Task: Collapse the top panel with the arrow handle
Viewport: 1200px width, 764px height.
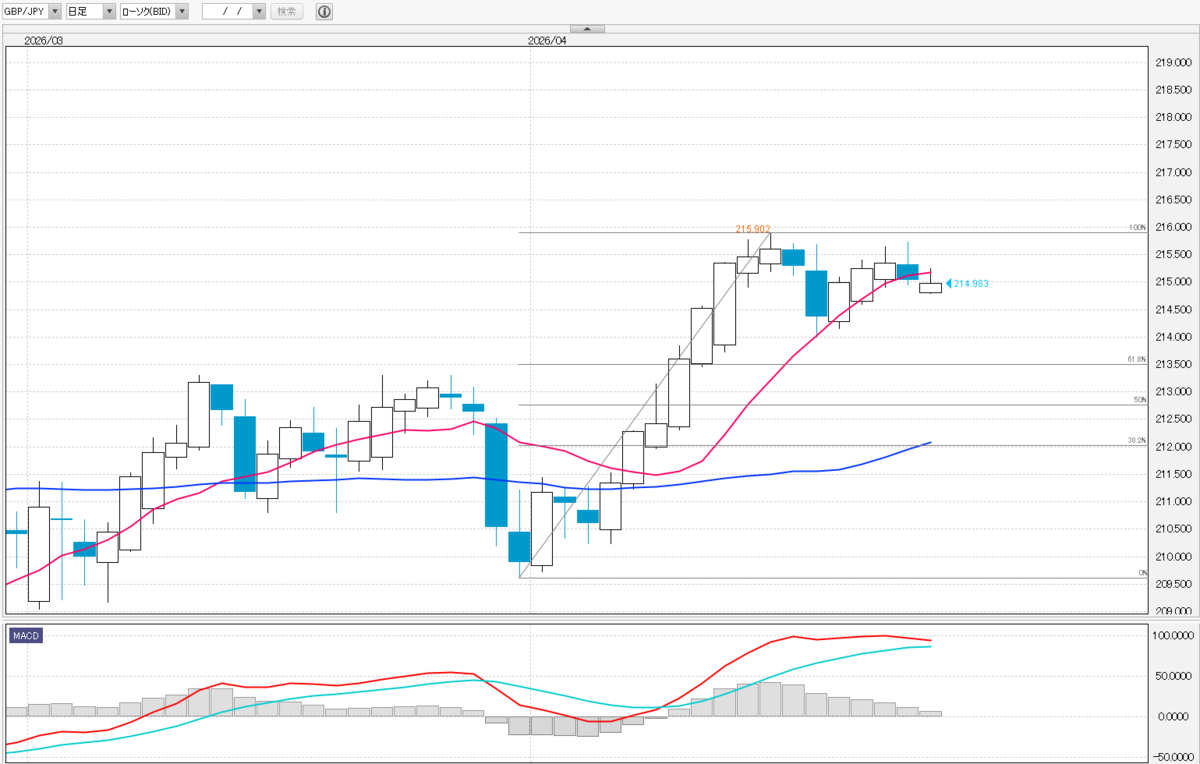Action: [587, 28]
